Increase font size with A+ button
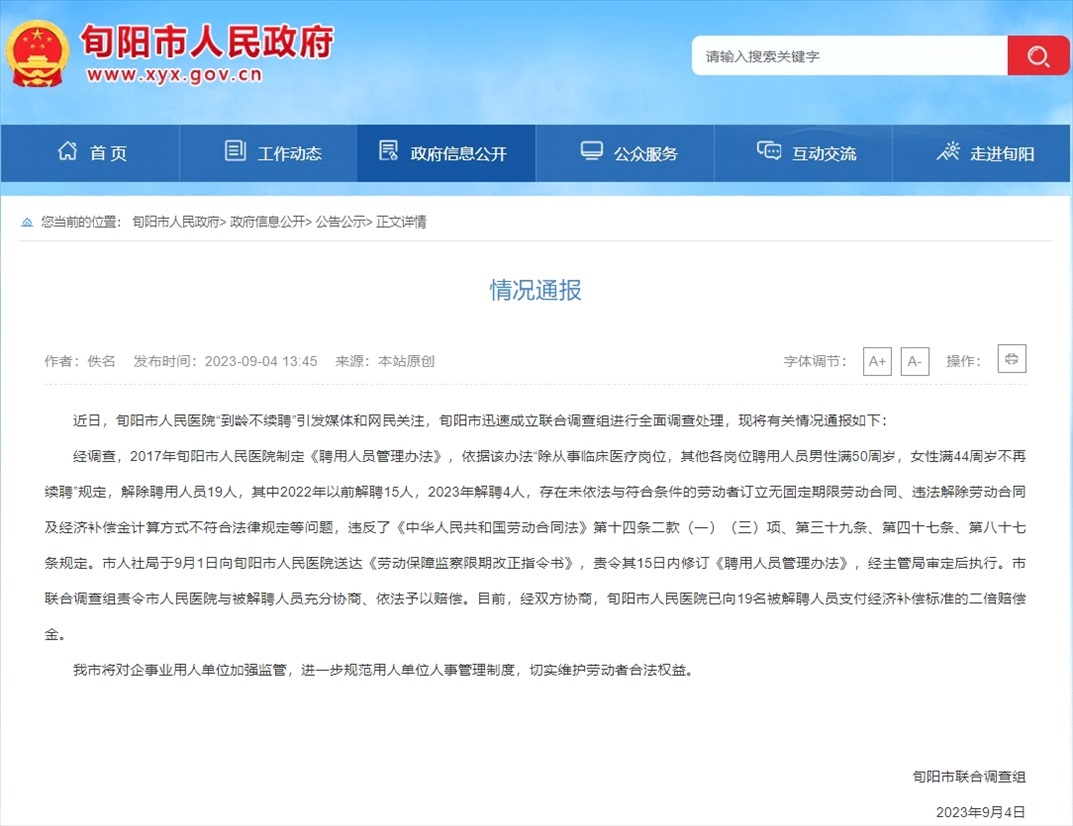The image size is (1073, 826). click(x=877, y=361)
